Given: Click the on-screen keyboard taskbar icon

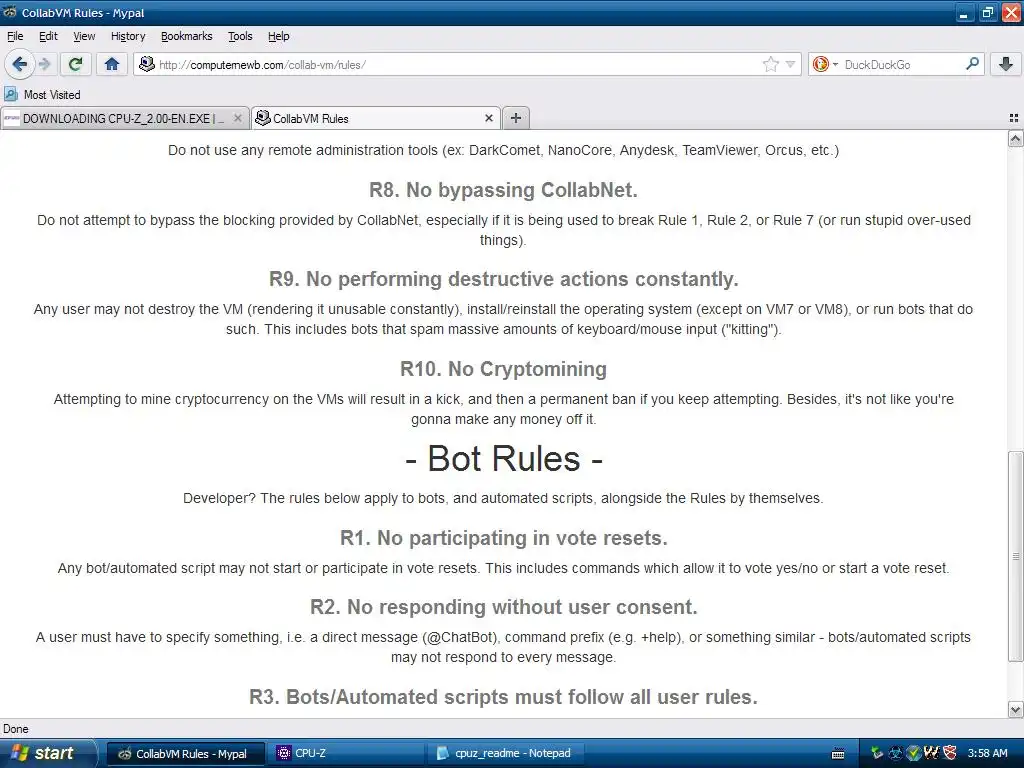Looking at the screenshot, I should click(x=839, y=754).
